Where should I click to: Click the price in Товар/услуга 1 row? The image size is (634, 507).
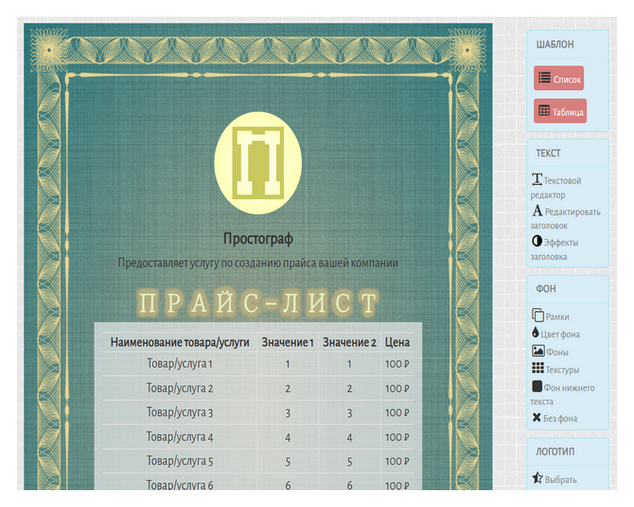click(x=397, y=364)
